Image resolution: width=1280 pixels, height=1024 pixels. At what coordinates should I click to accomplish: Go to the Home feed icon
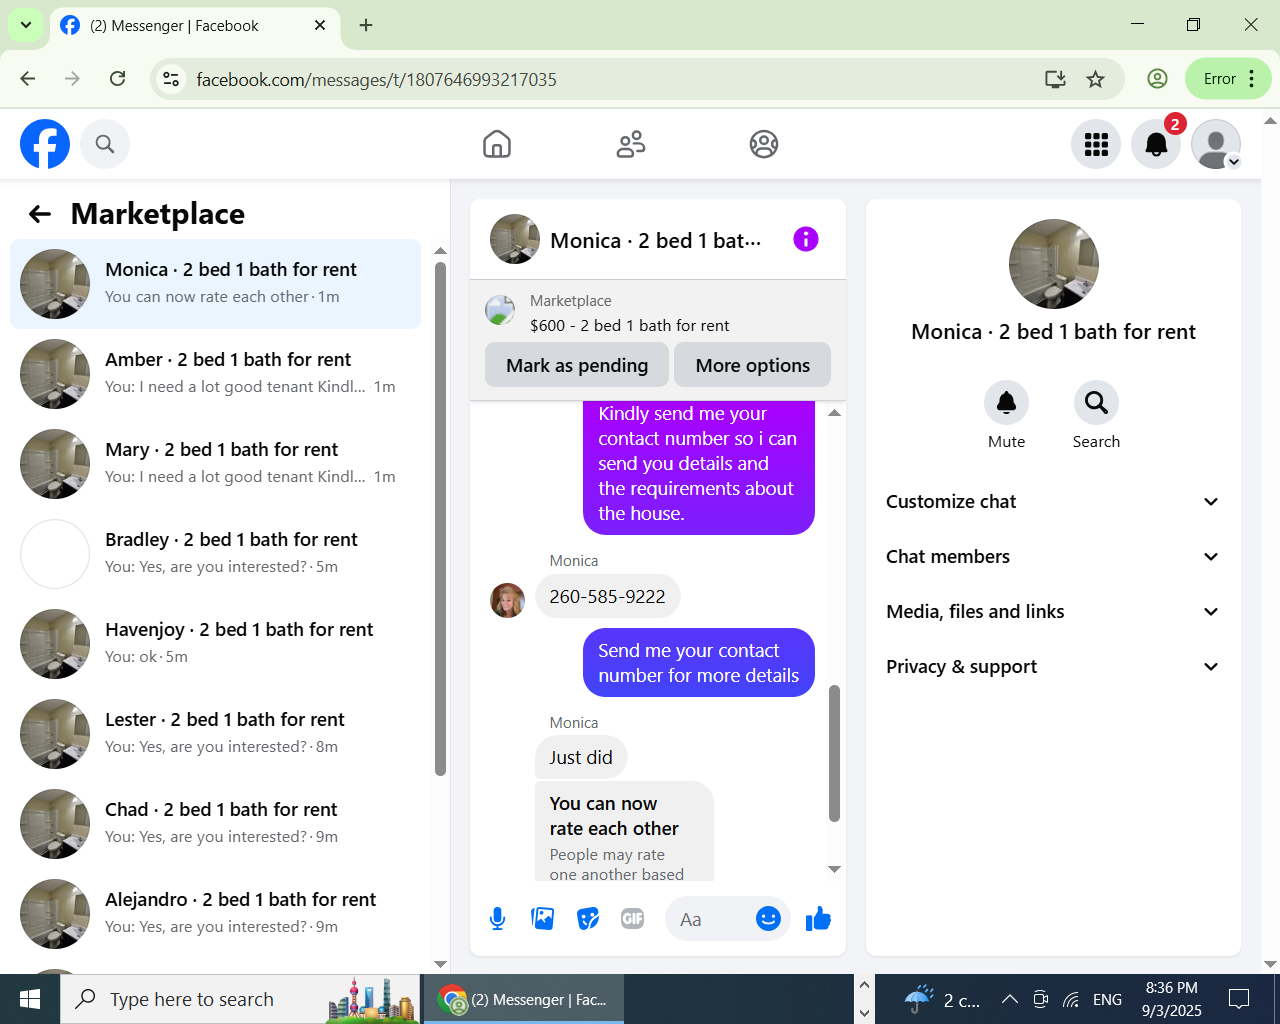tap(497, 144)
